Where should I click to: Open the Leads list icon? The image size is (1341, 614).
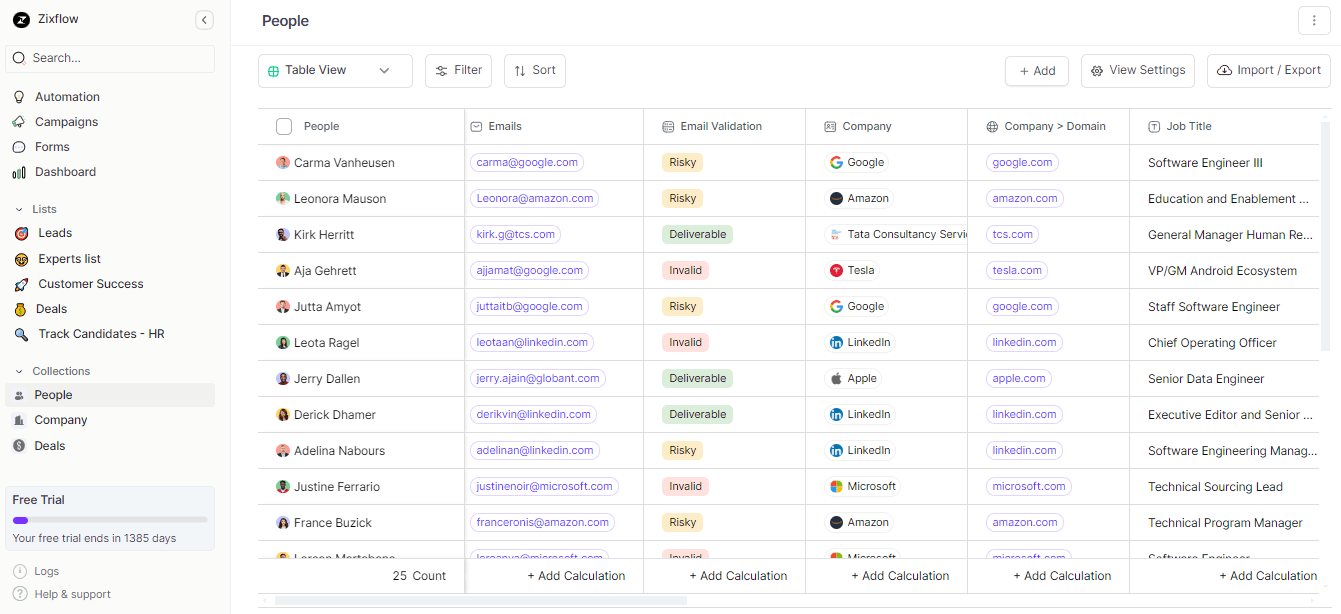tap(22, 232)
